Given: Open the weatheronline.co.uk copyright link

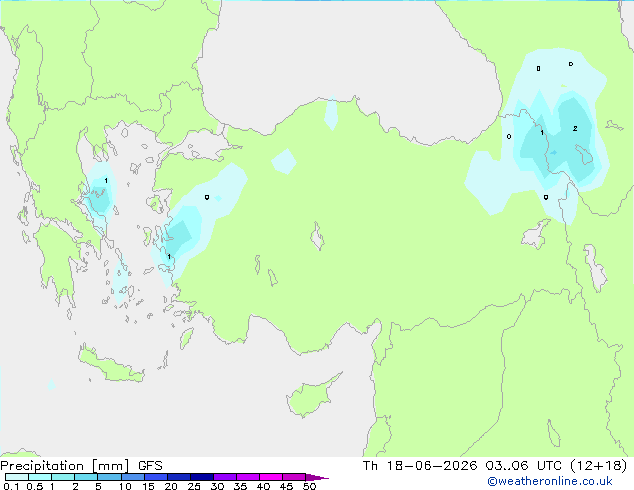Looking at the screenshot, I should coord(550,481).
